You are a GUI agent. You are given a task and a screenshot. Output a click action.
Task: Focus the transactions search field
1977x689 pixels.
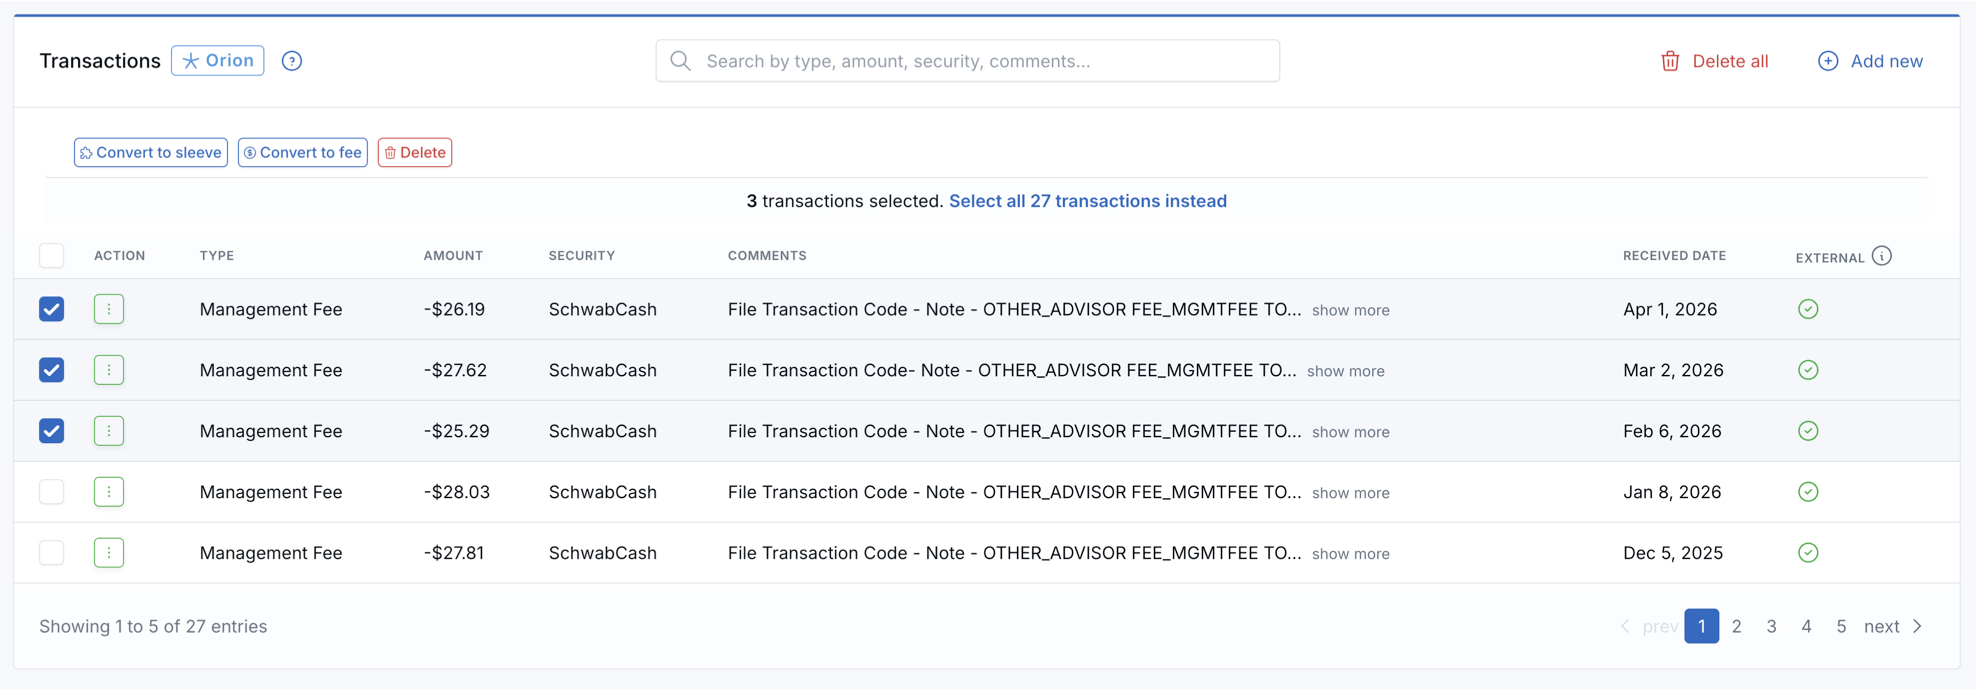[968, 61]
